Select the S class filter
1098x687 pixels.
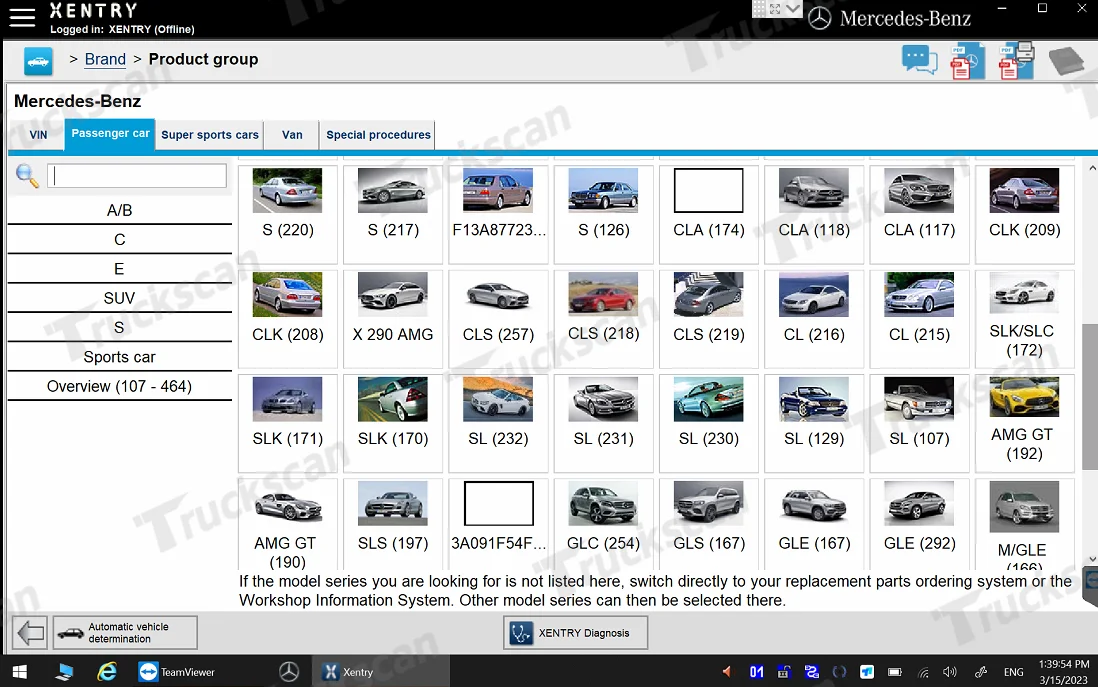(x=120, y=328)
